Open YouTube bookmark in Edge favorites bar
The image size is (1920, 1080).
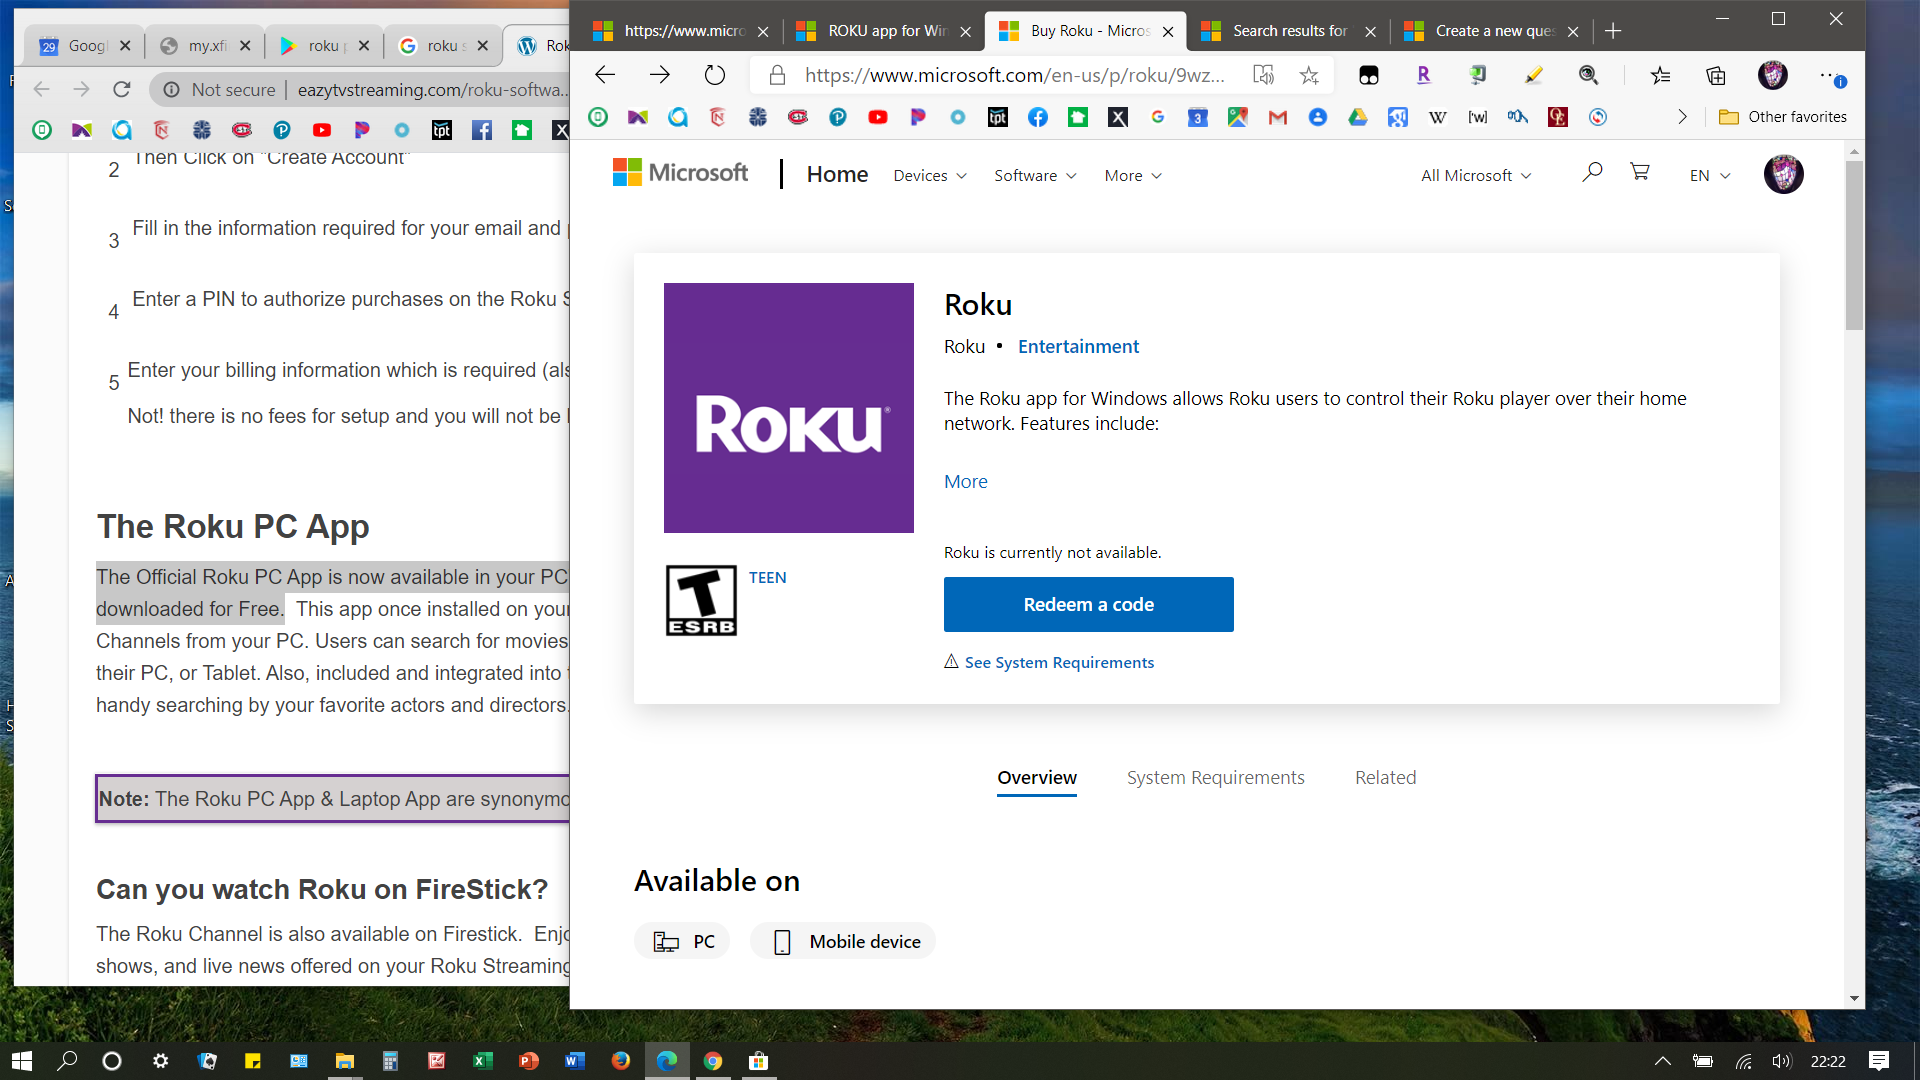point(878,117)
